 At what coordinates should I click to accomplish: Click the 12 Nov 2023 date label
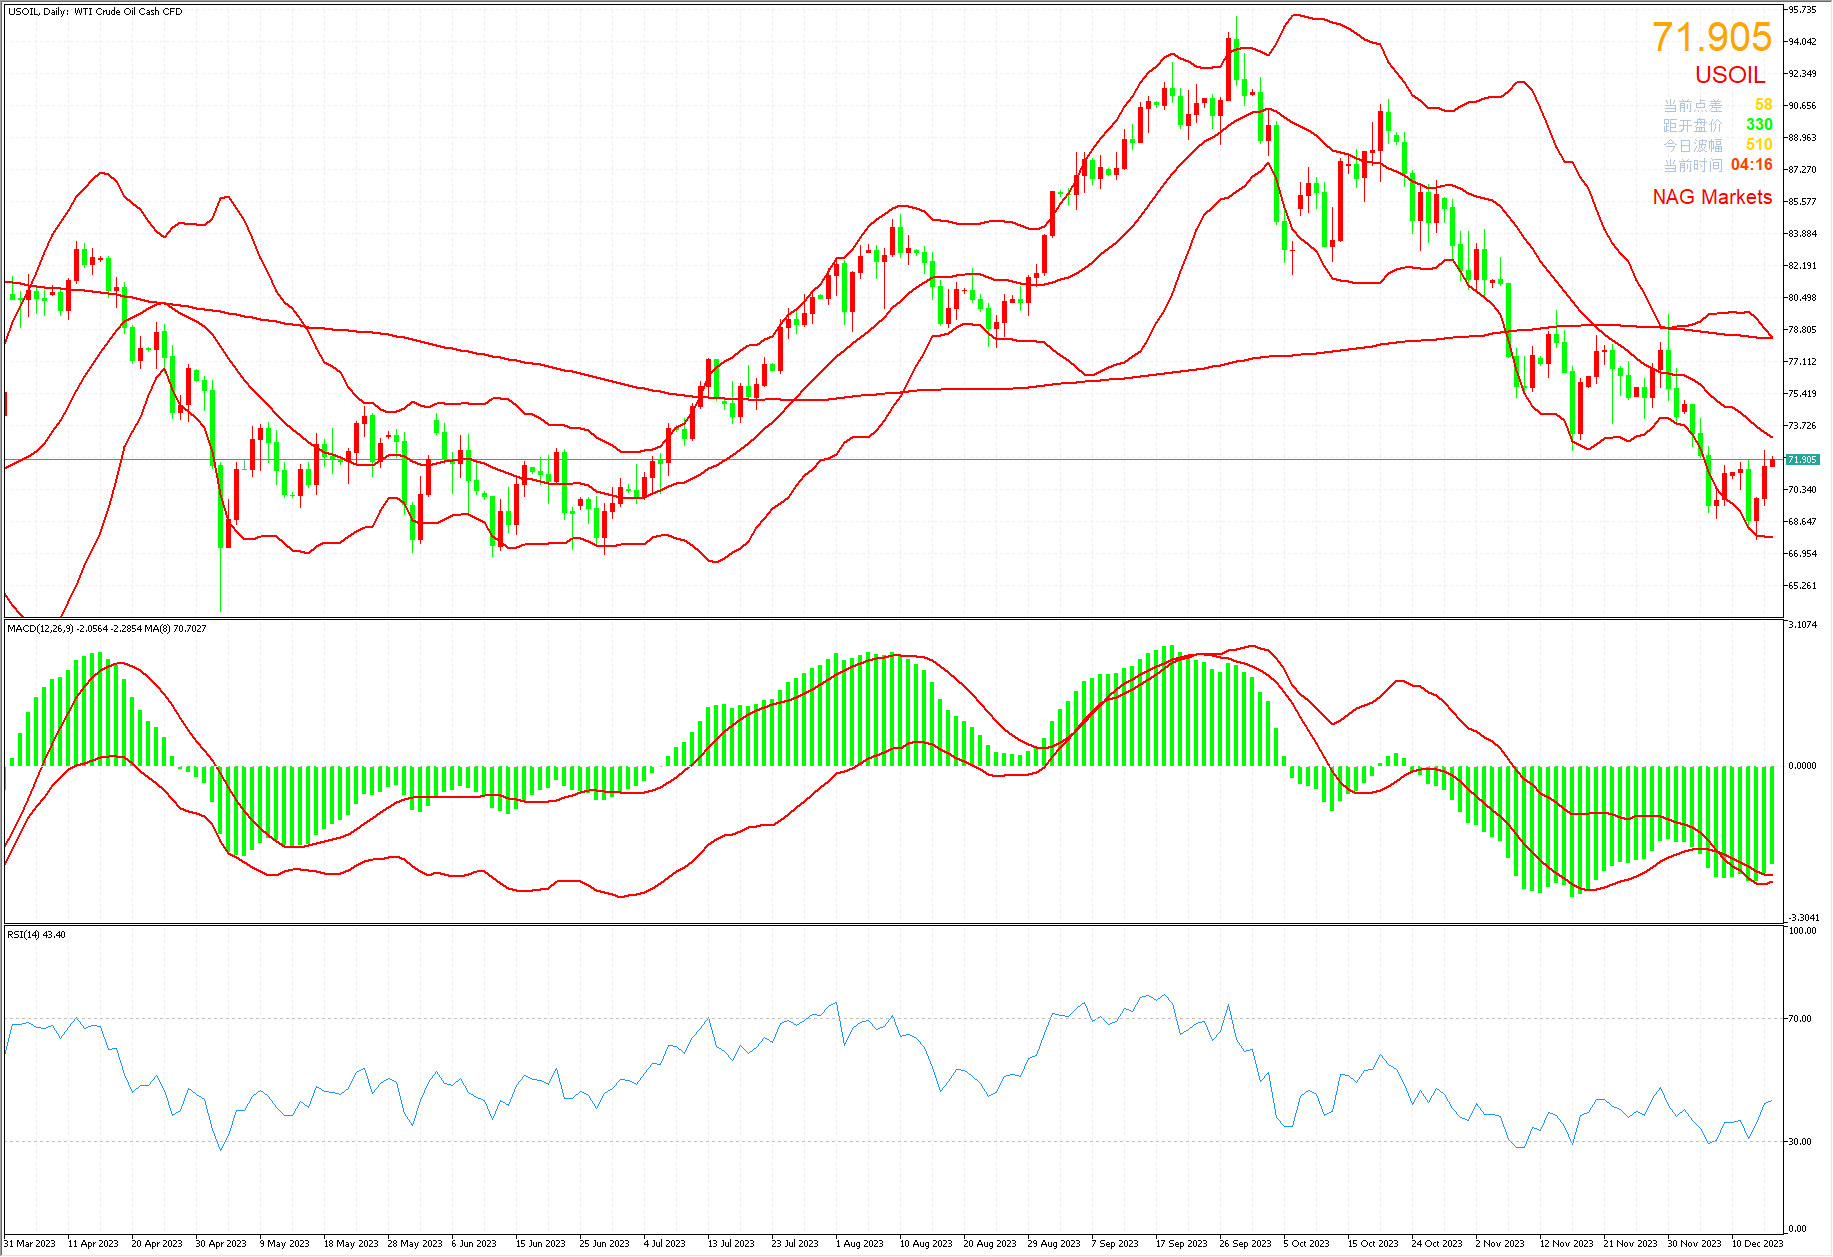coord(1566,1244)
